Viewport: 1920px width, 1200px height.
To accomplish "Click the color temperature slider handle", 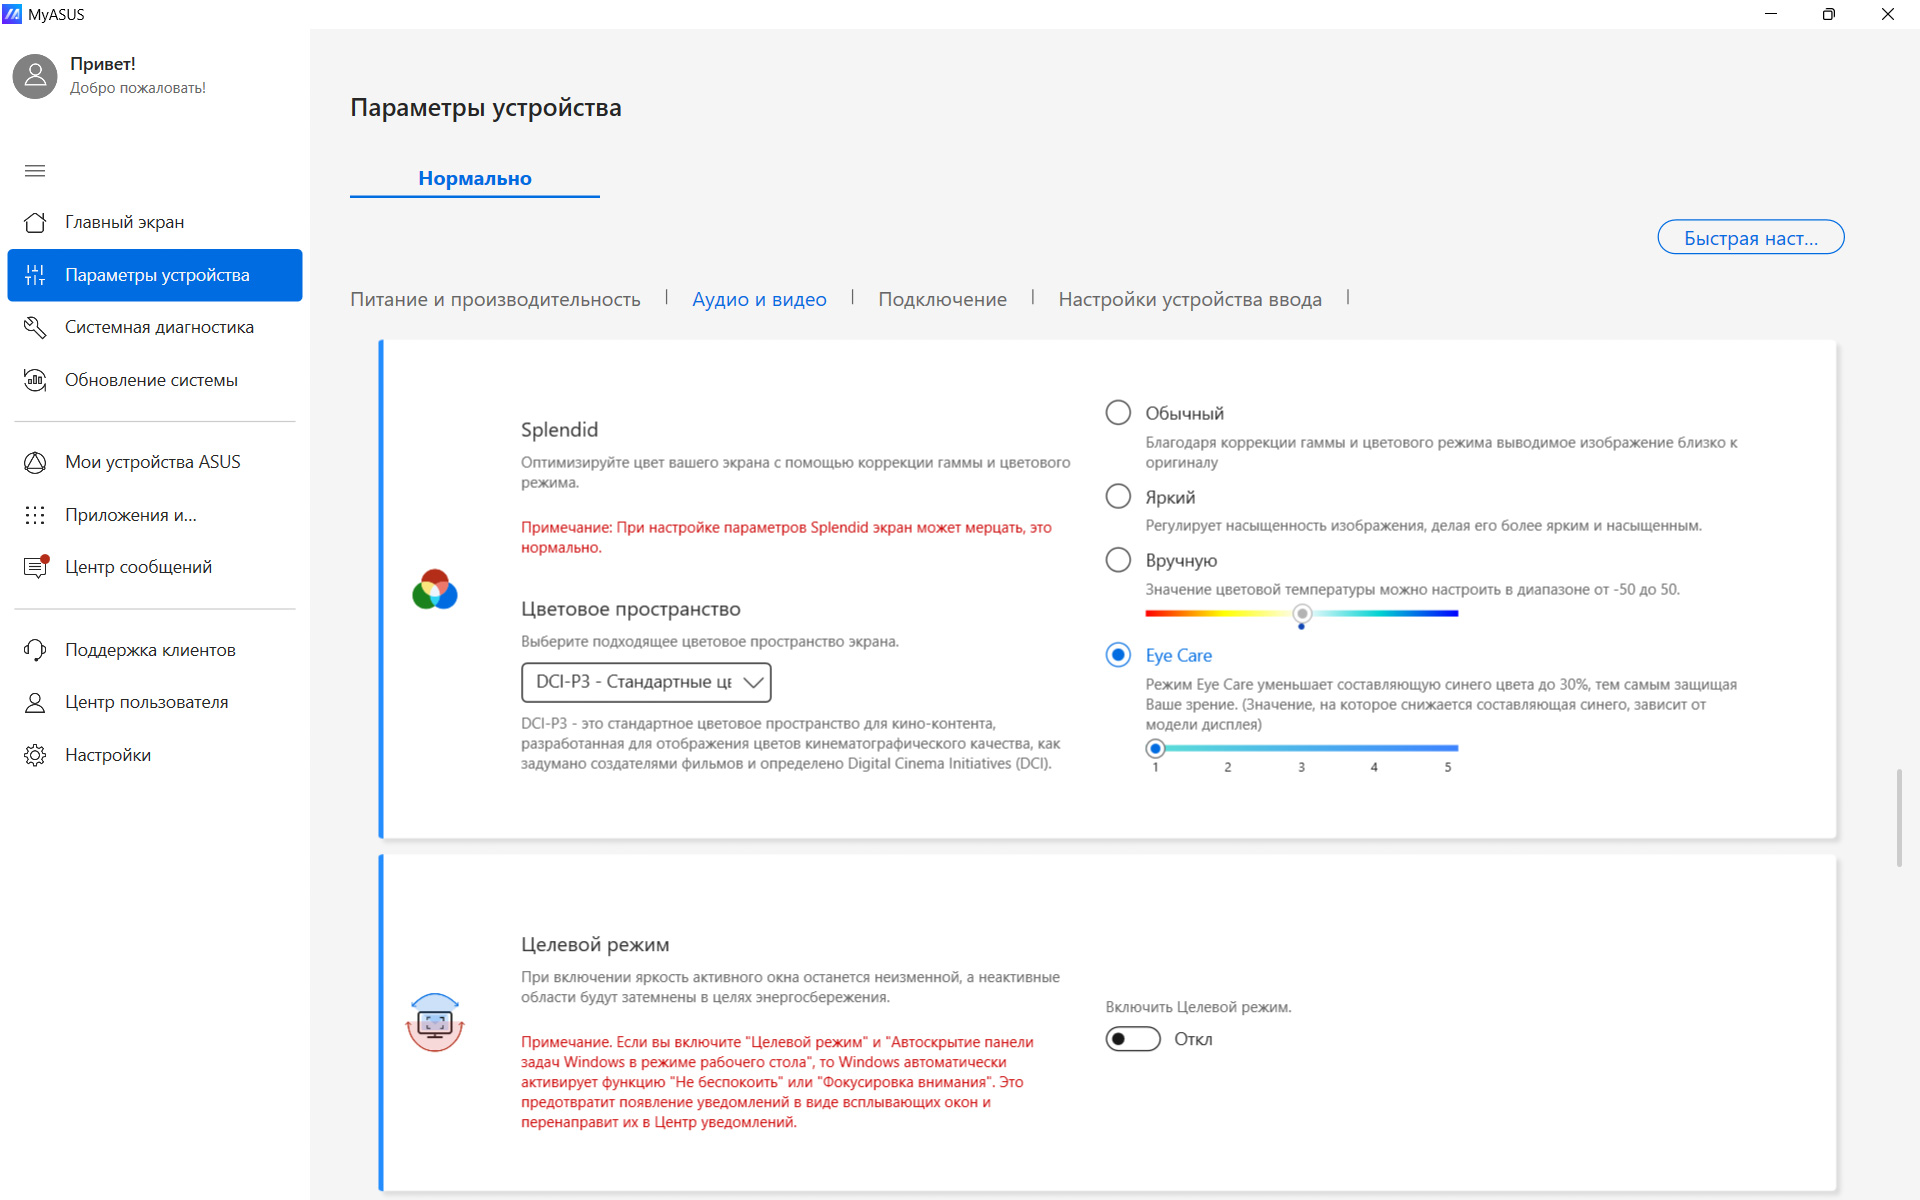I will [1301, 614].
